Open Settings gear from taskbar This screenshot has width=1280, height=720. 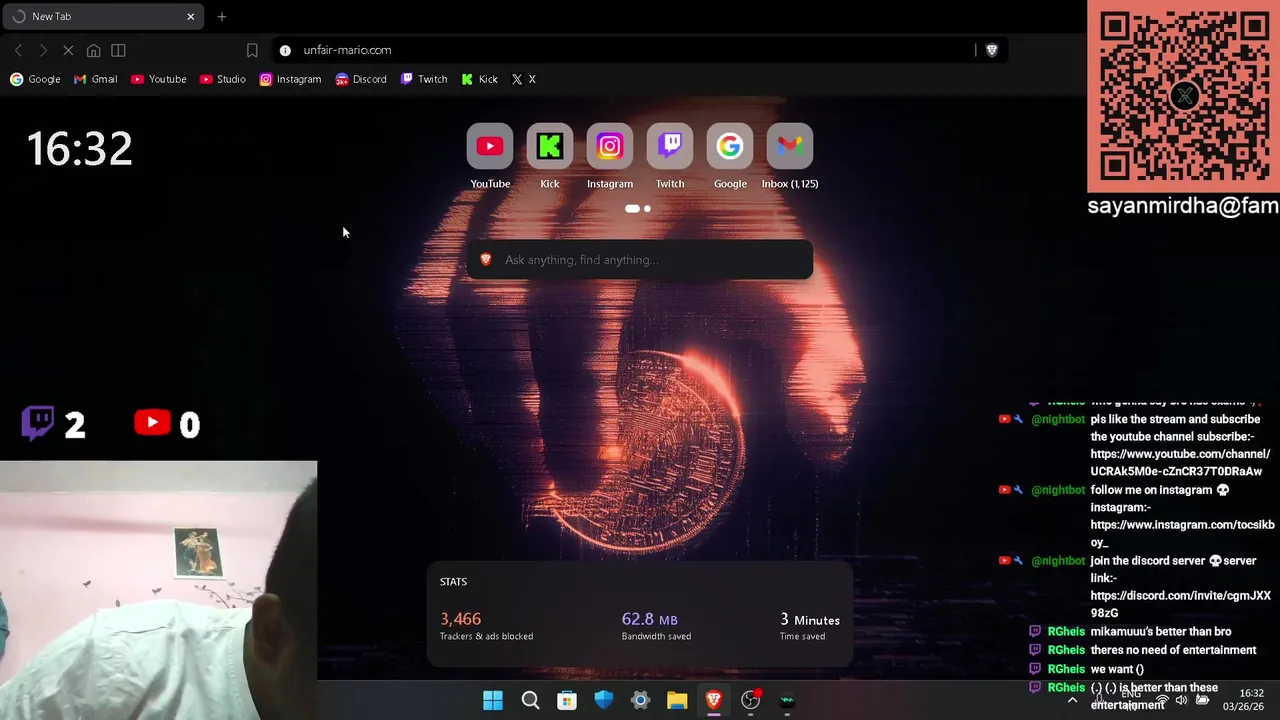[640, 701]
